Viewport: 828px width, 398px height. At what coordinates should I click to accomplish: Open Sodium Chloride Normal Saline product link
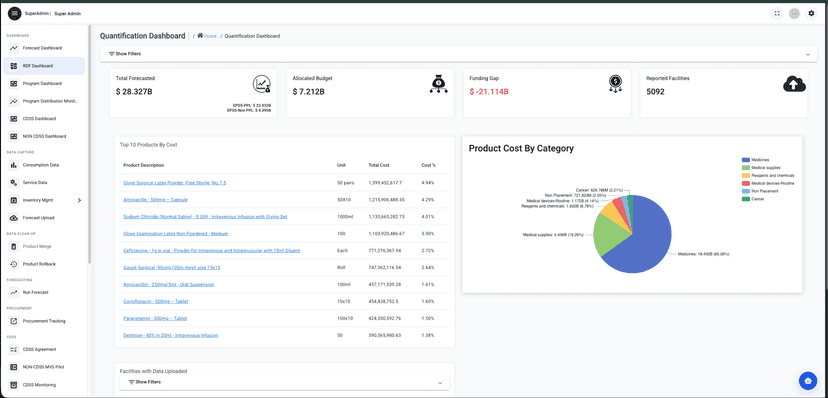coord(206,216)
